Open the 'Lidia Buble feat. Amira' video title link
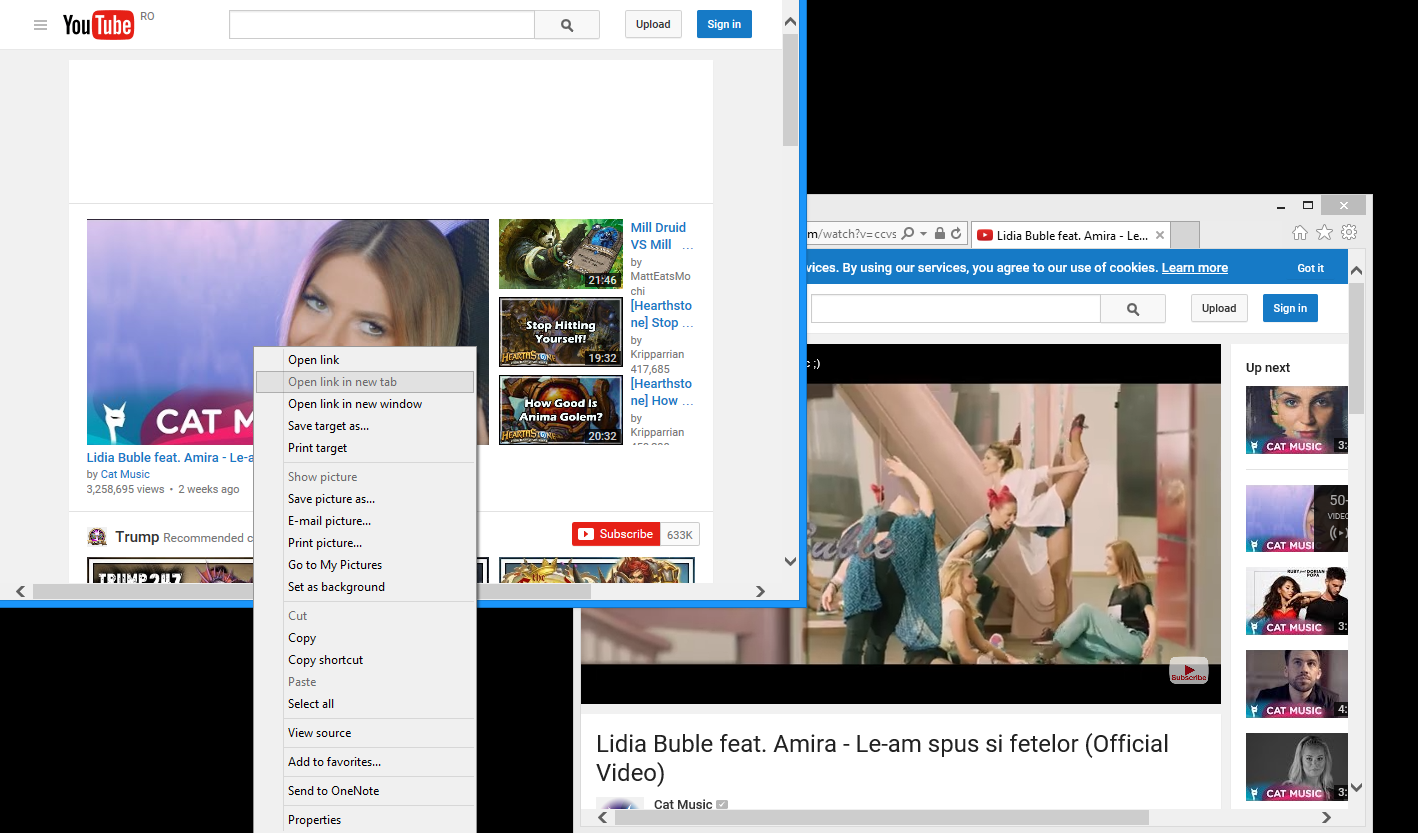Screen dimensions: 1418x833 [170, 458]
